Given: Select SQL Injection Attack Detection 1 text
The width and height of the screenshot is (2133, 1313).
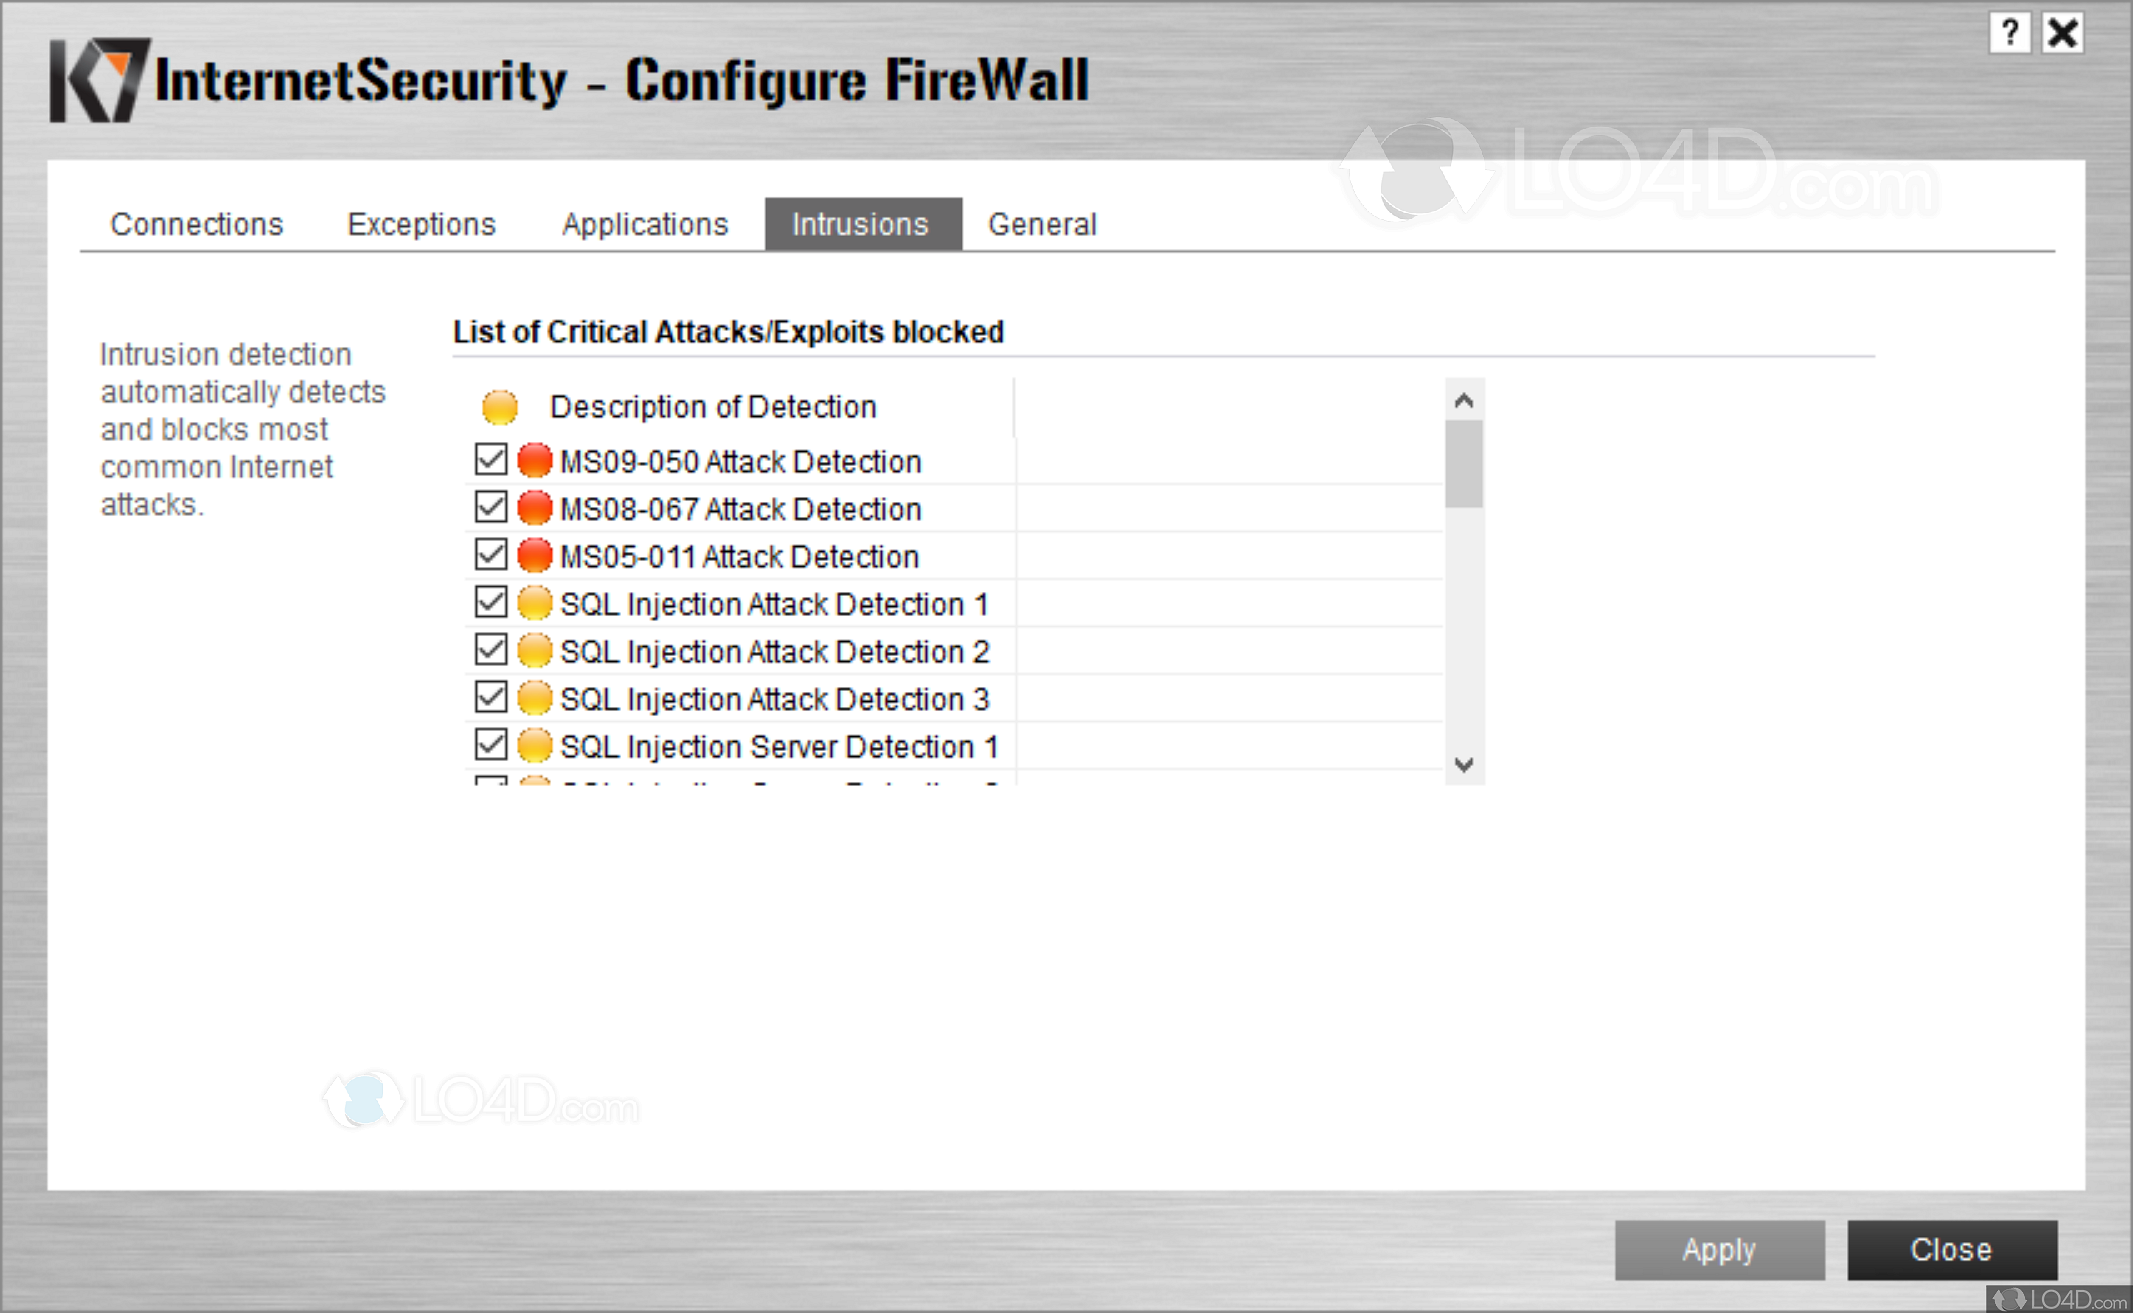Looking at the screenshot, I should 775,604.
